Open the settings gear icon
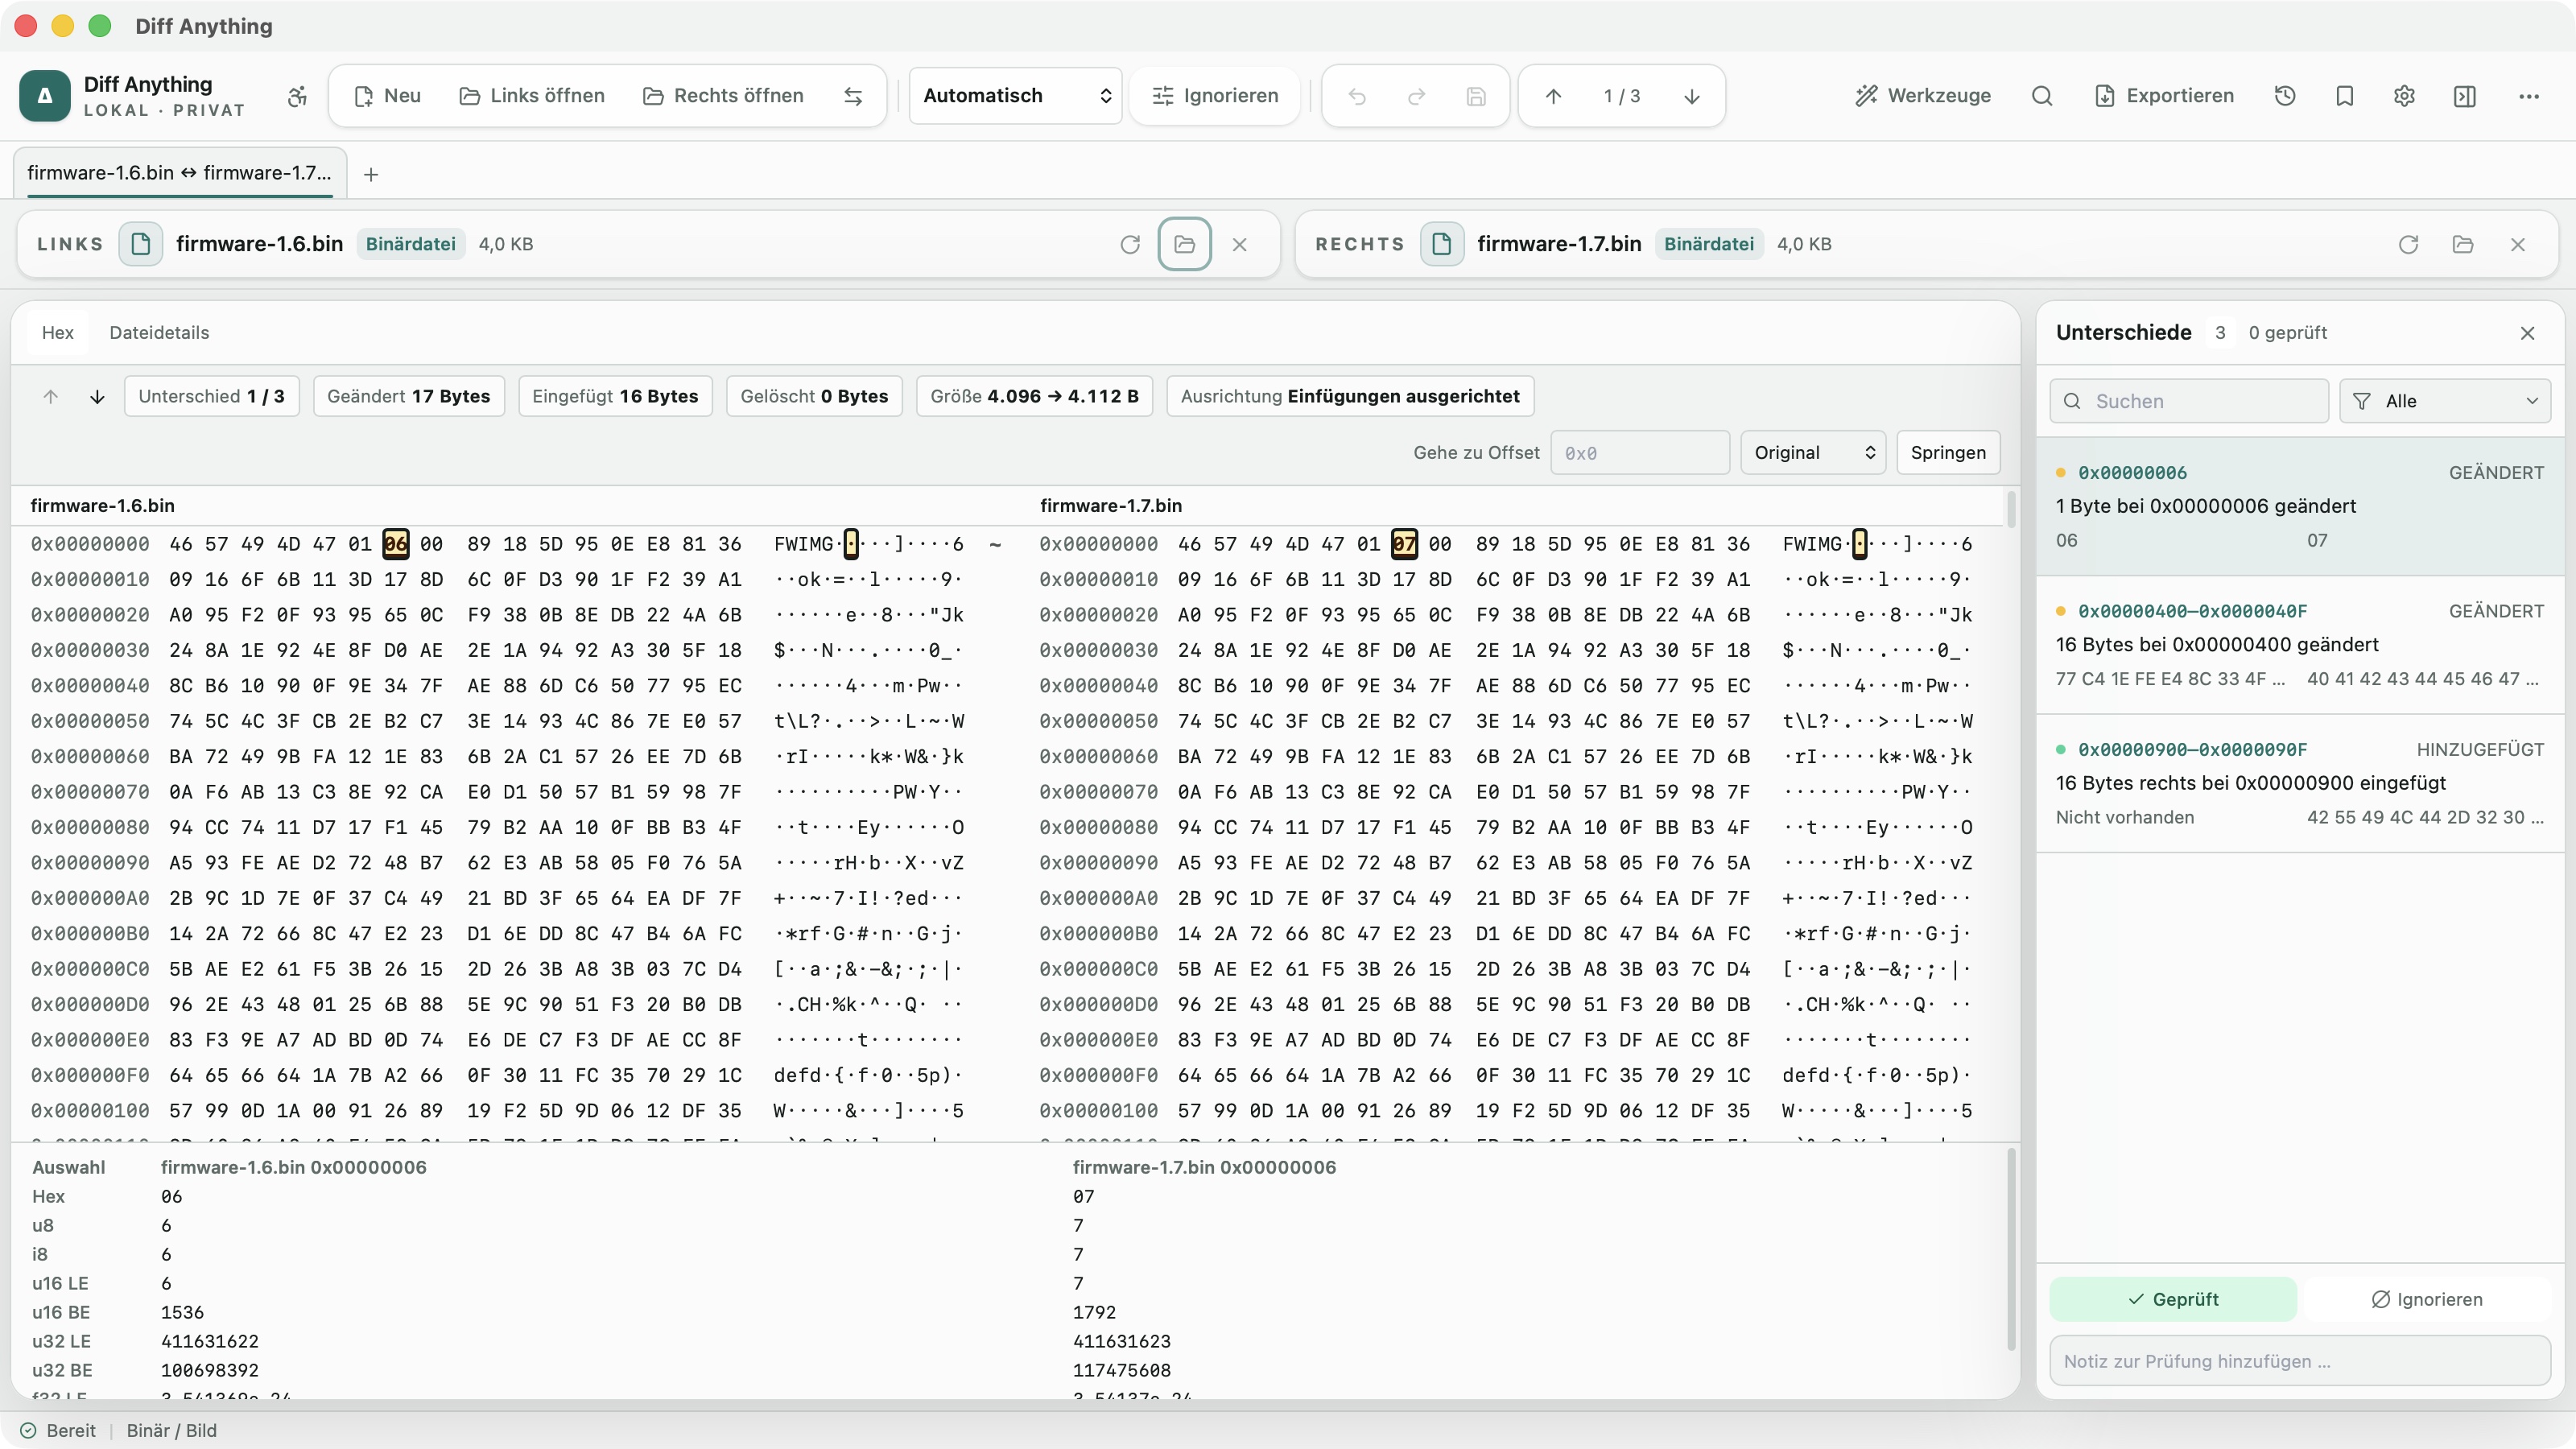 2405,96
